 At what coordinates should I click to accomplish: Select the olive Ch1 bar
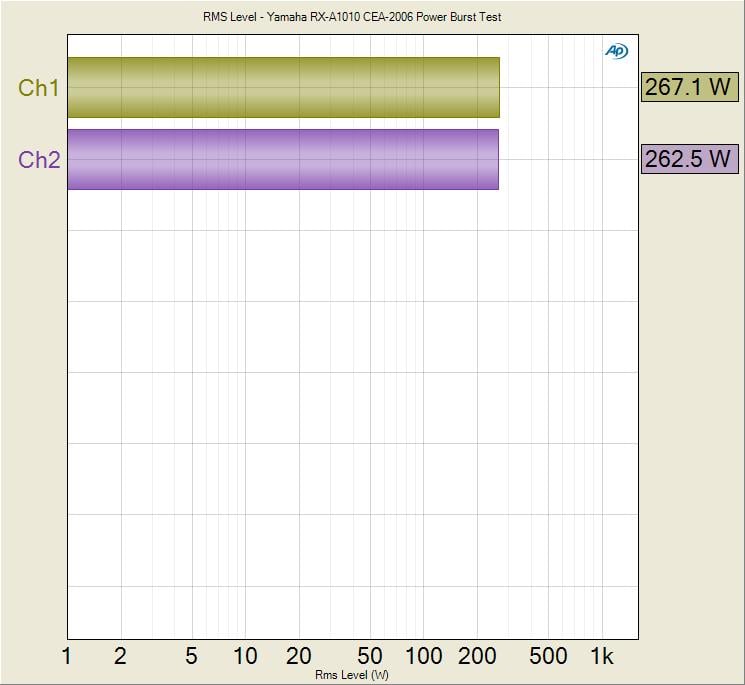tap(283, 87)
